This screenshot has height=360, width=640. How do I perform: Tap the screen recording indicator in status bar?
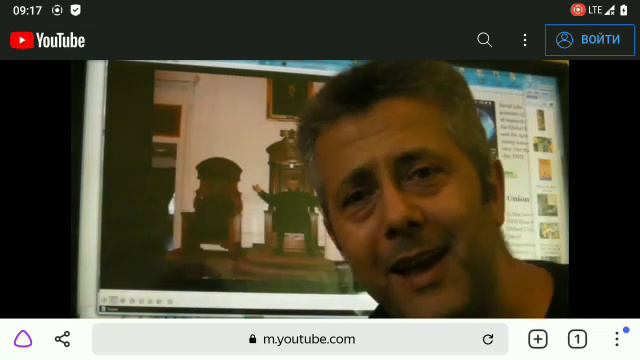pyautogui.click(x=57, y=10)
